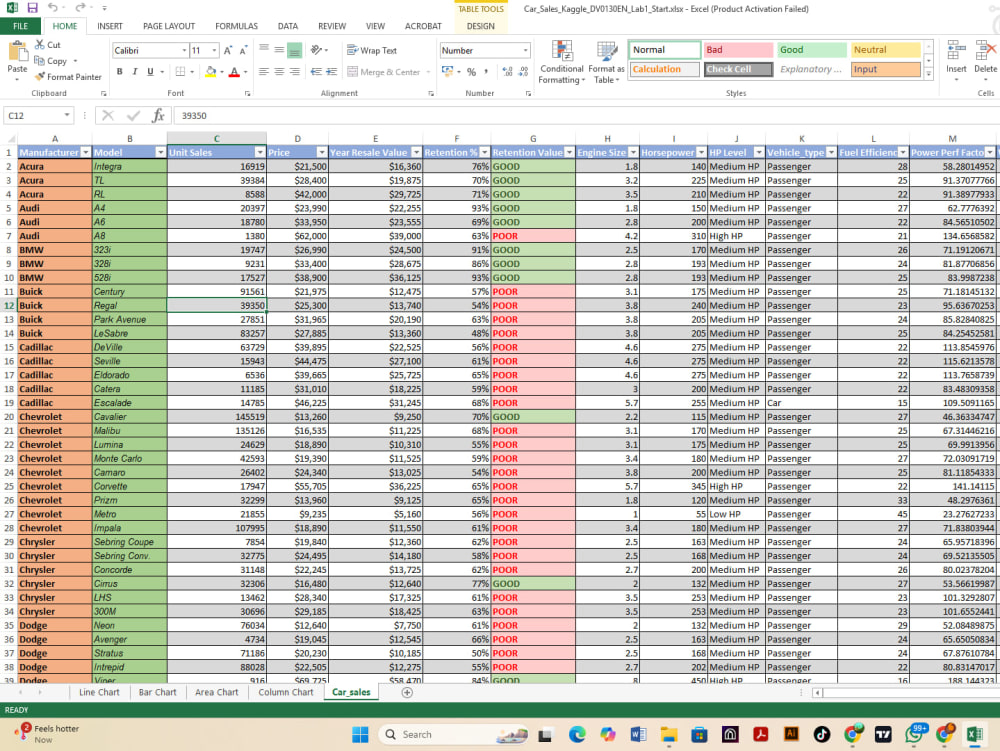Click the Insert Function fx icon
The width and height of the screenshot is (1000, 751).
158,115
